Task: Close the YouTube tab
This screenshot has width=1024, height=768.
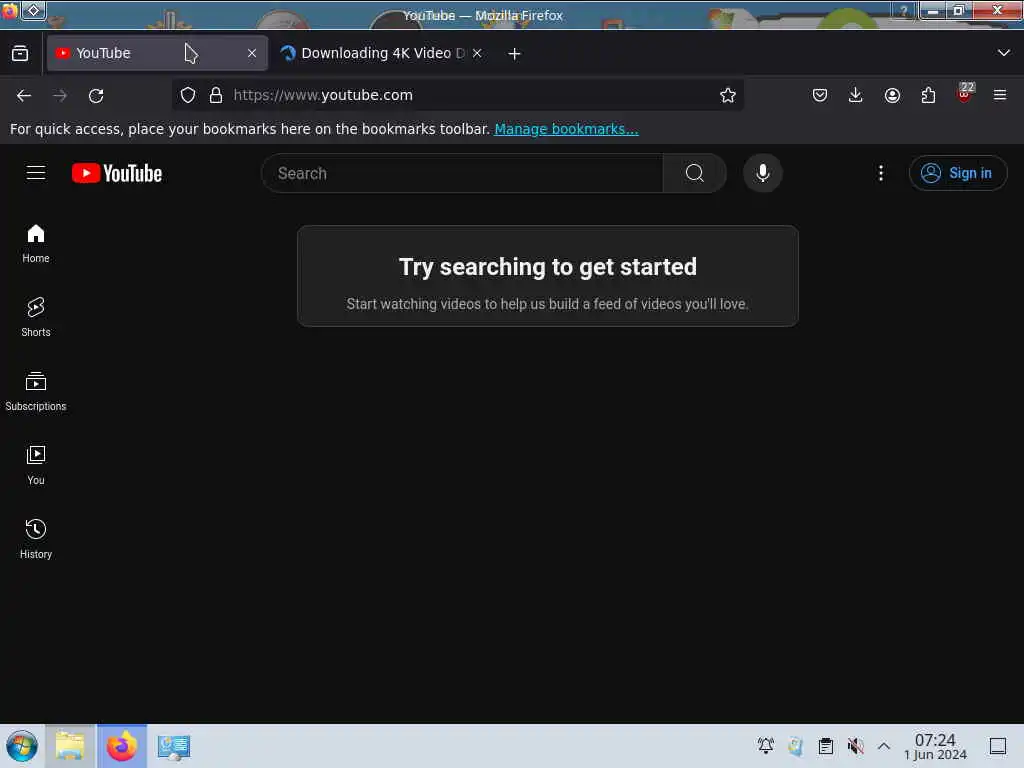Action: [252, 53]
